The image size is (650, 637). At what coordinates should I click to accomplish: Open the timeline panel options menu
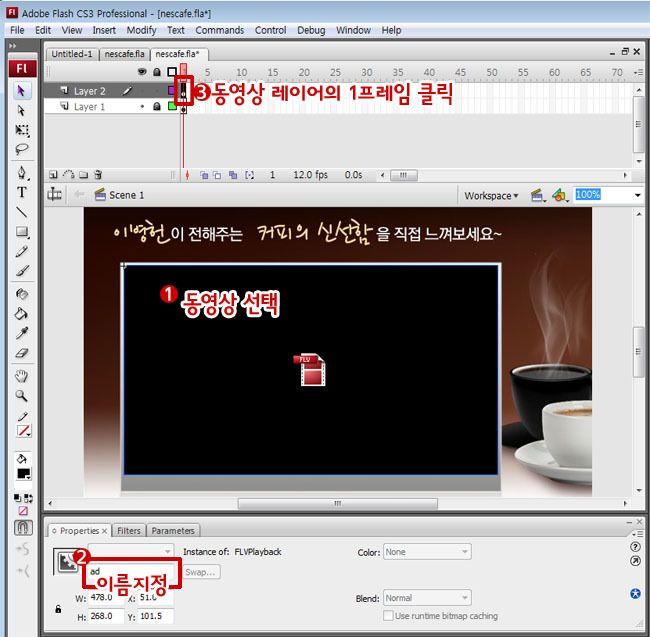pos(638,72)
